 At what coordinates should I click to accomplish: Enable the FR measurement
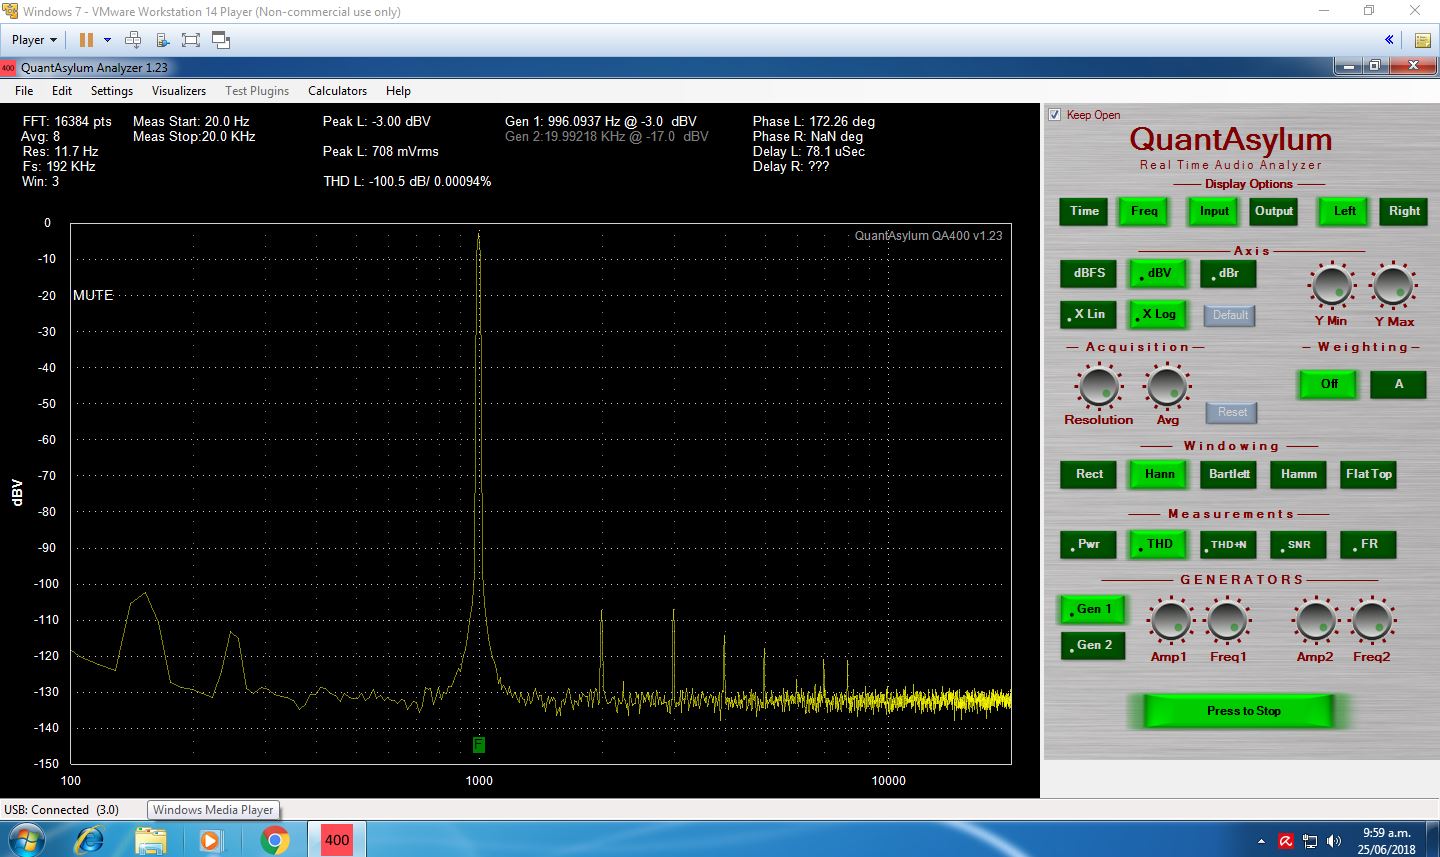(1368, 544)
